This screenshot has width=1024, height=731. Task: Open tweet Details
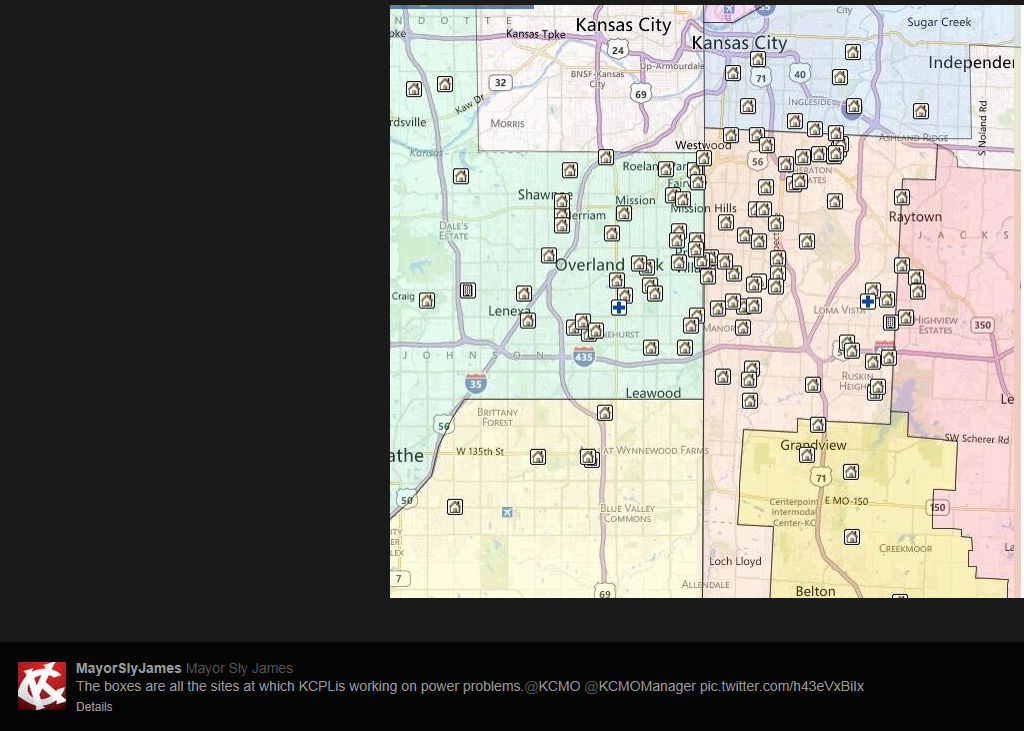click(94, 707)
